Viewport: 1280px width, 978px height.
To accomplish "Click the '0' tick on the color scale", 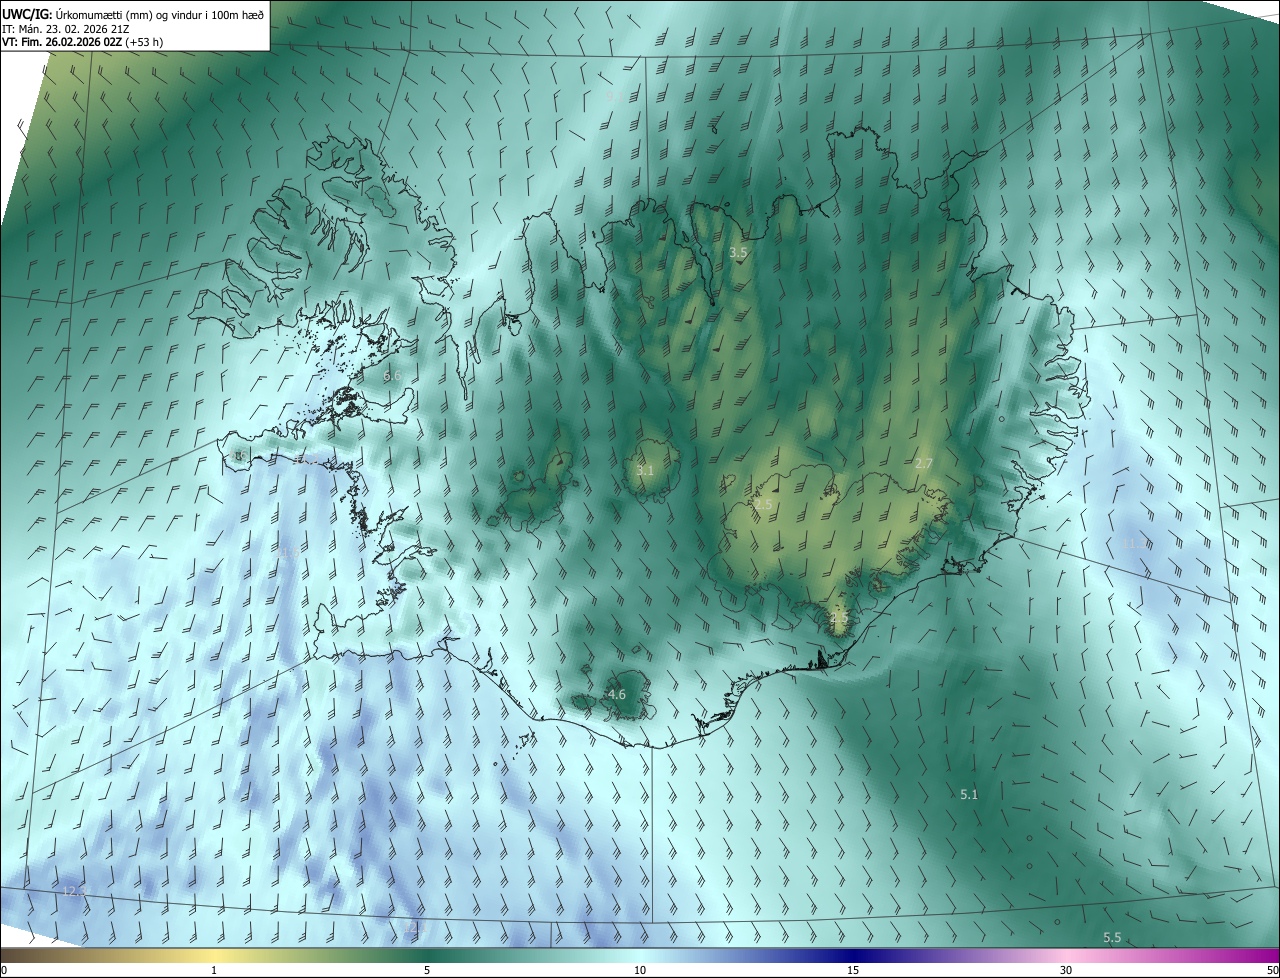I will tap(4, 970).
